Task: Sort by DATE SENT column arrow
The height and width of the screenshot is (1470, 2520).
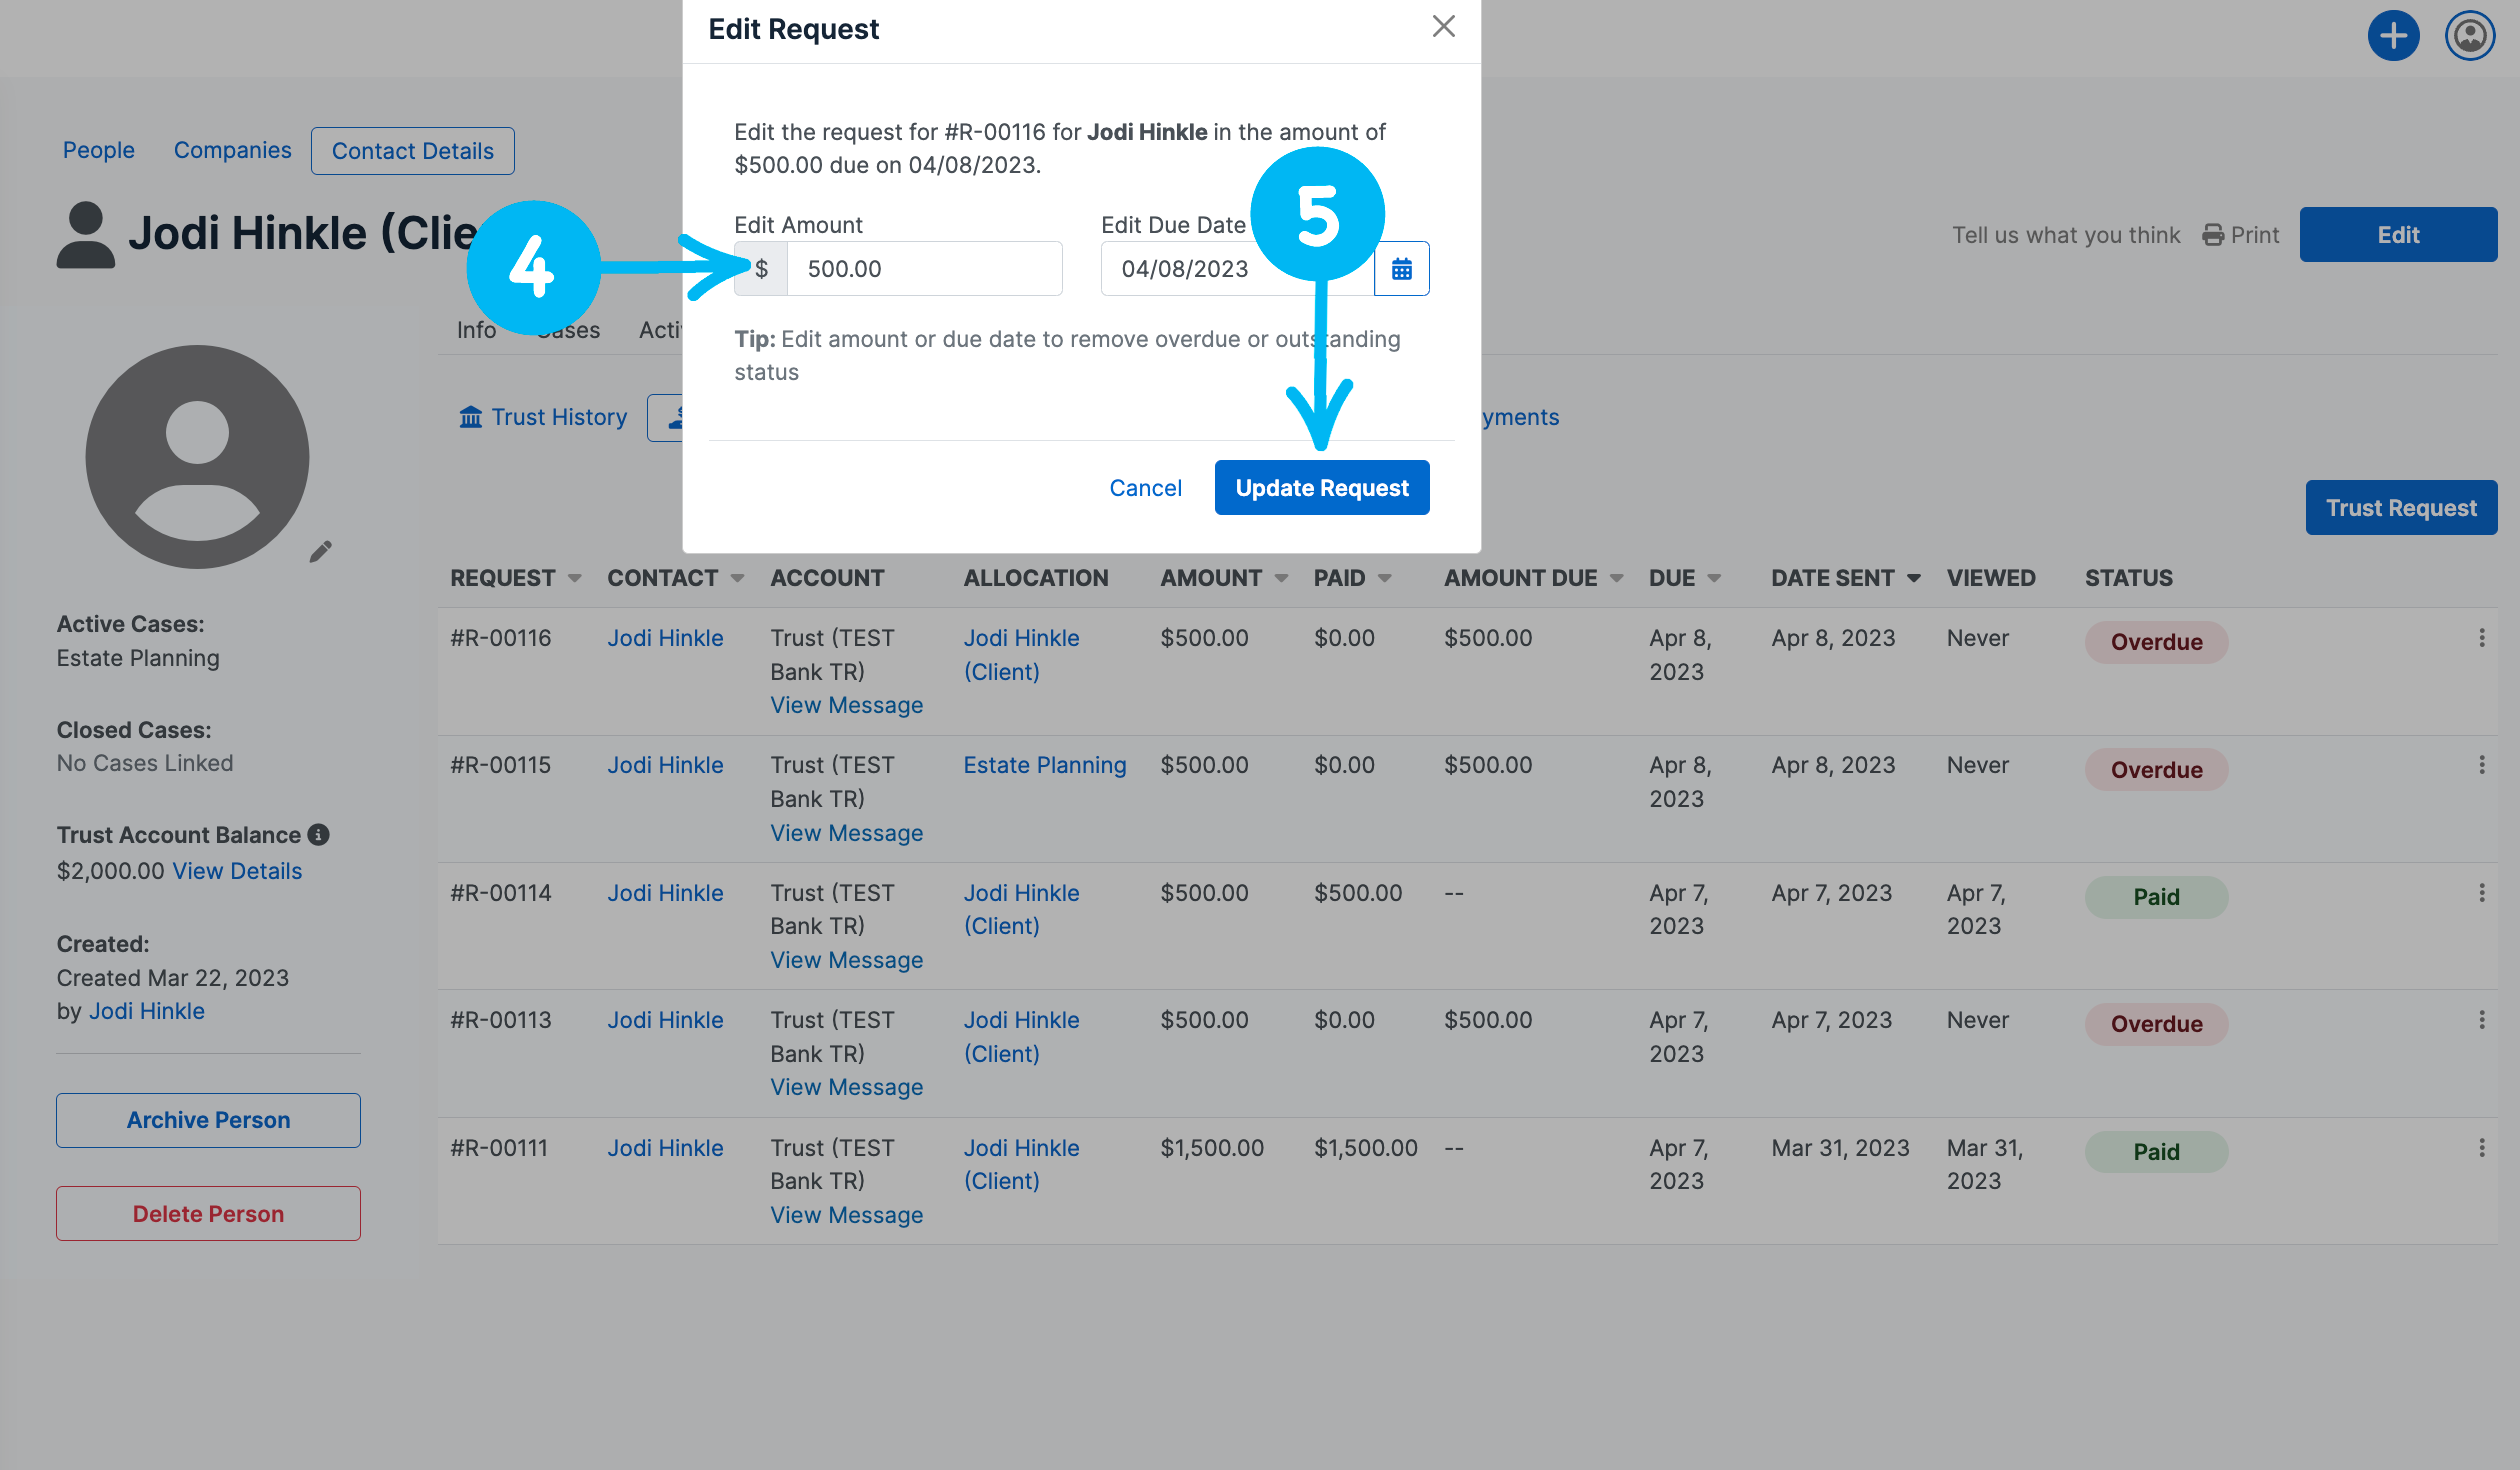Action: 1913,579
